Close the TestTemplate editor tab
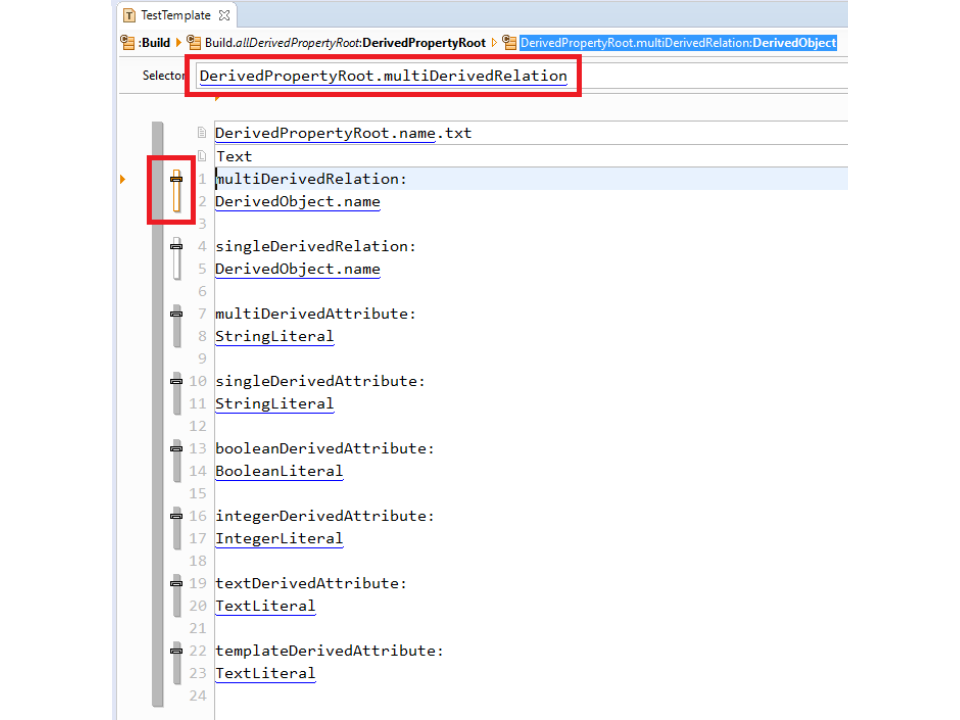This screenshot has width=960, height=720. (224, 15)
